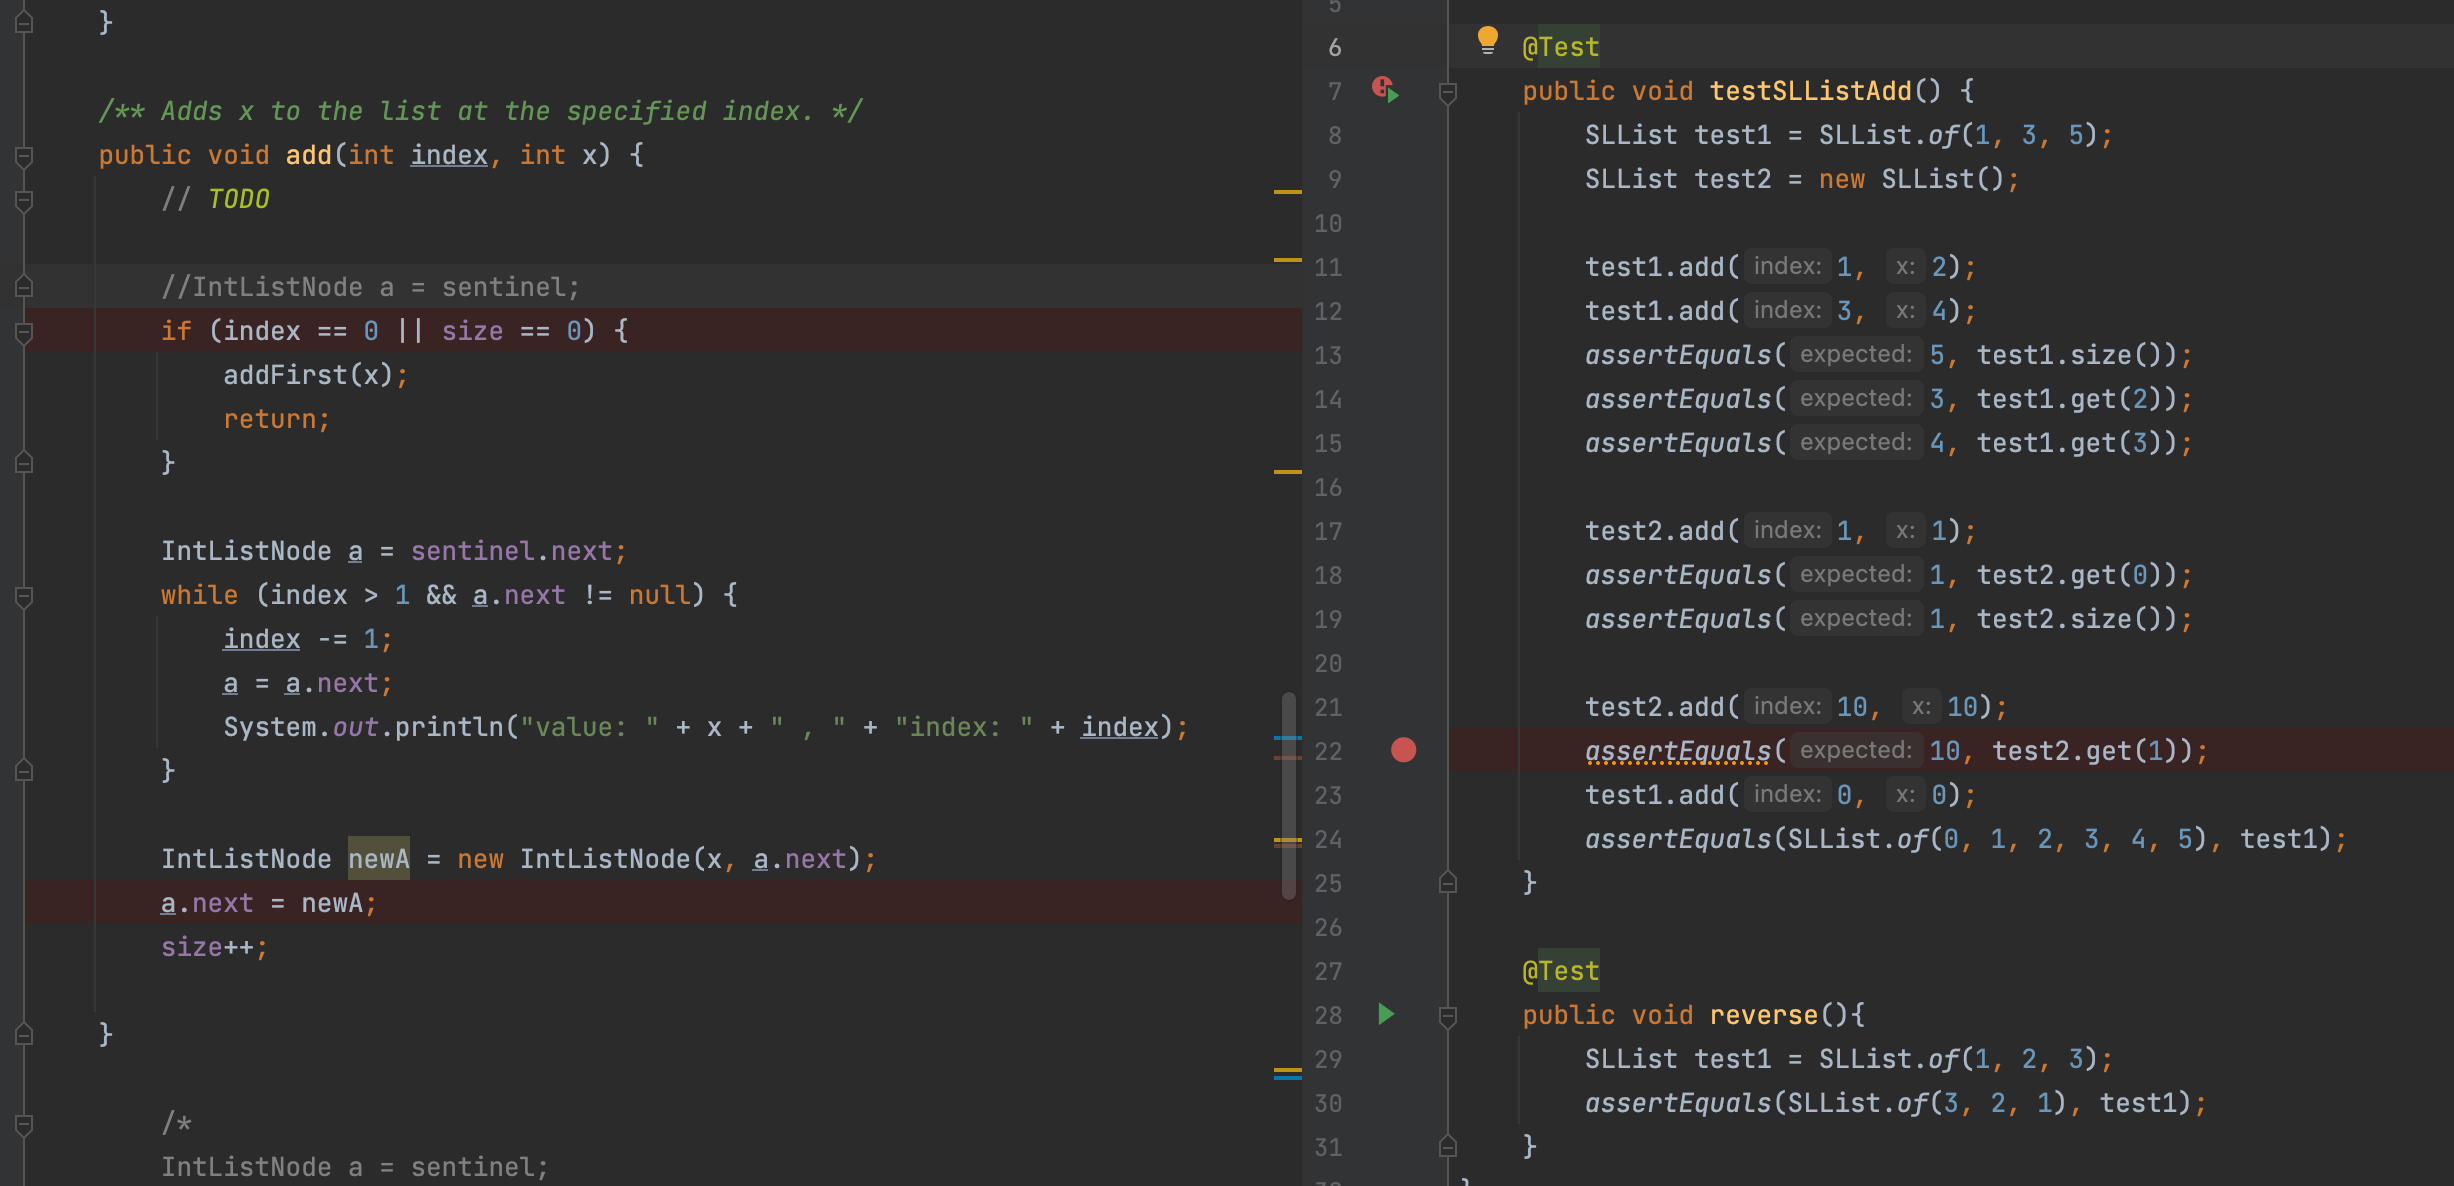
Task: Click the green run arrow beside reverse()
Action: tap(1386, 1015)
